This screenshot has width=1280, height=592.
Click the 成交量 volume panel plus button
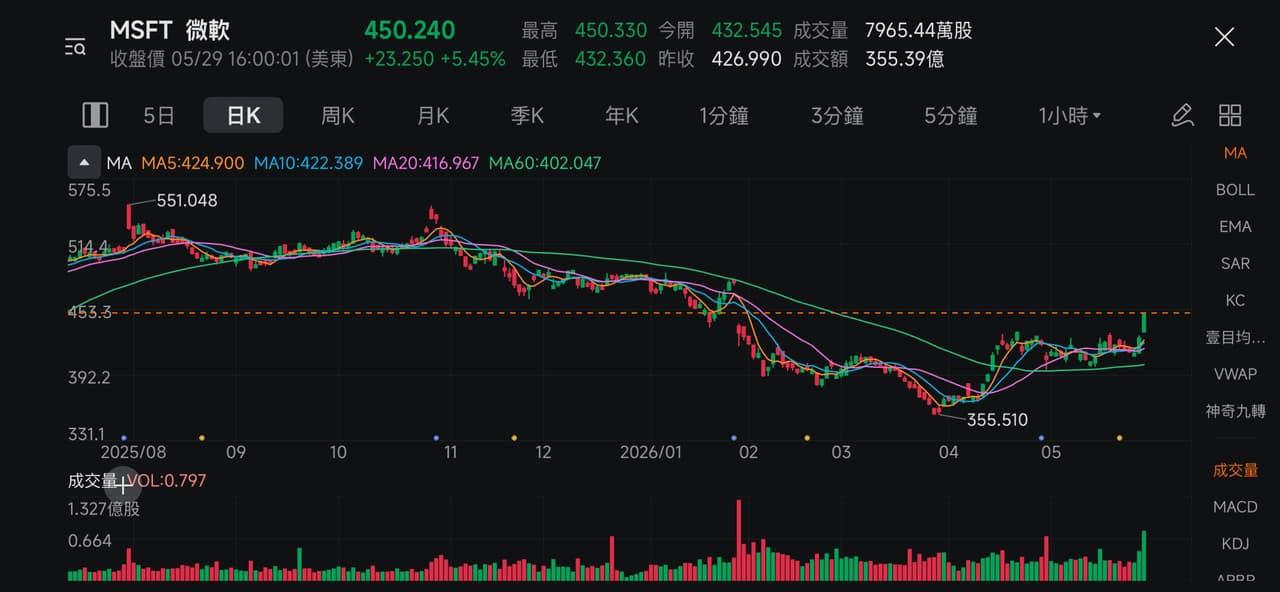123,486
